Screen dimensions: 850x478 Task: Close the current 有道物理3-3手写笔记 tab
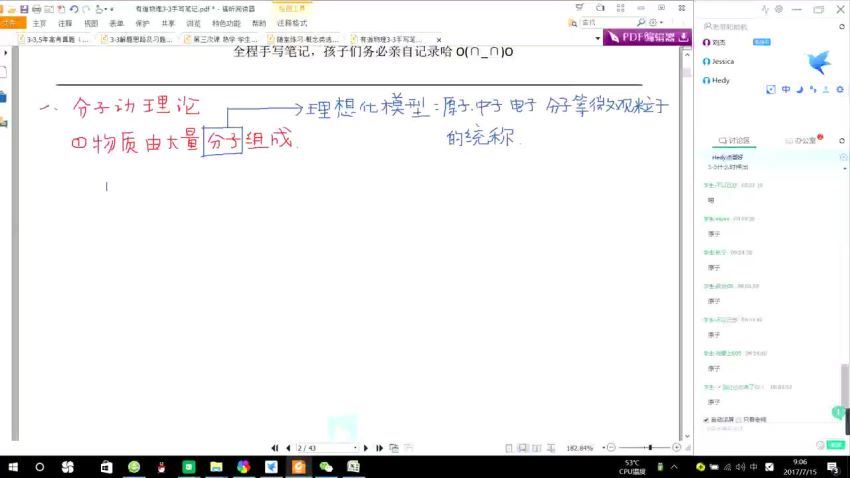439,40
